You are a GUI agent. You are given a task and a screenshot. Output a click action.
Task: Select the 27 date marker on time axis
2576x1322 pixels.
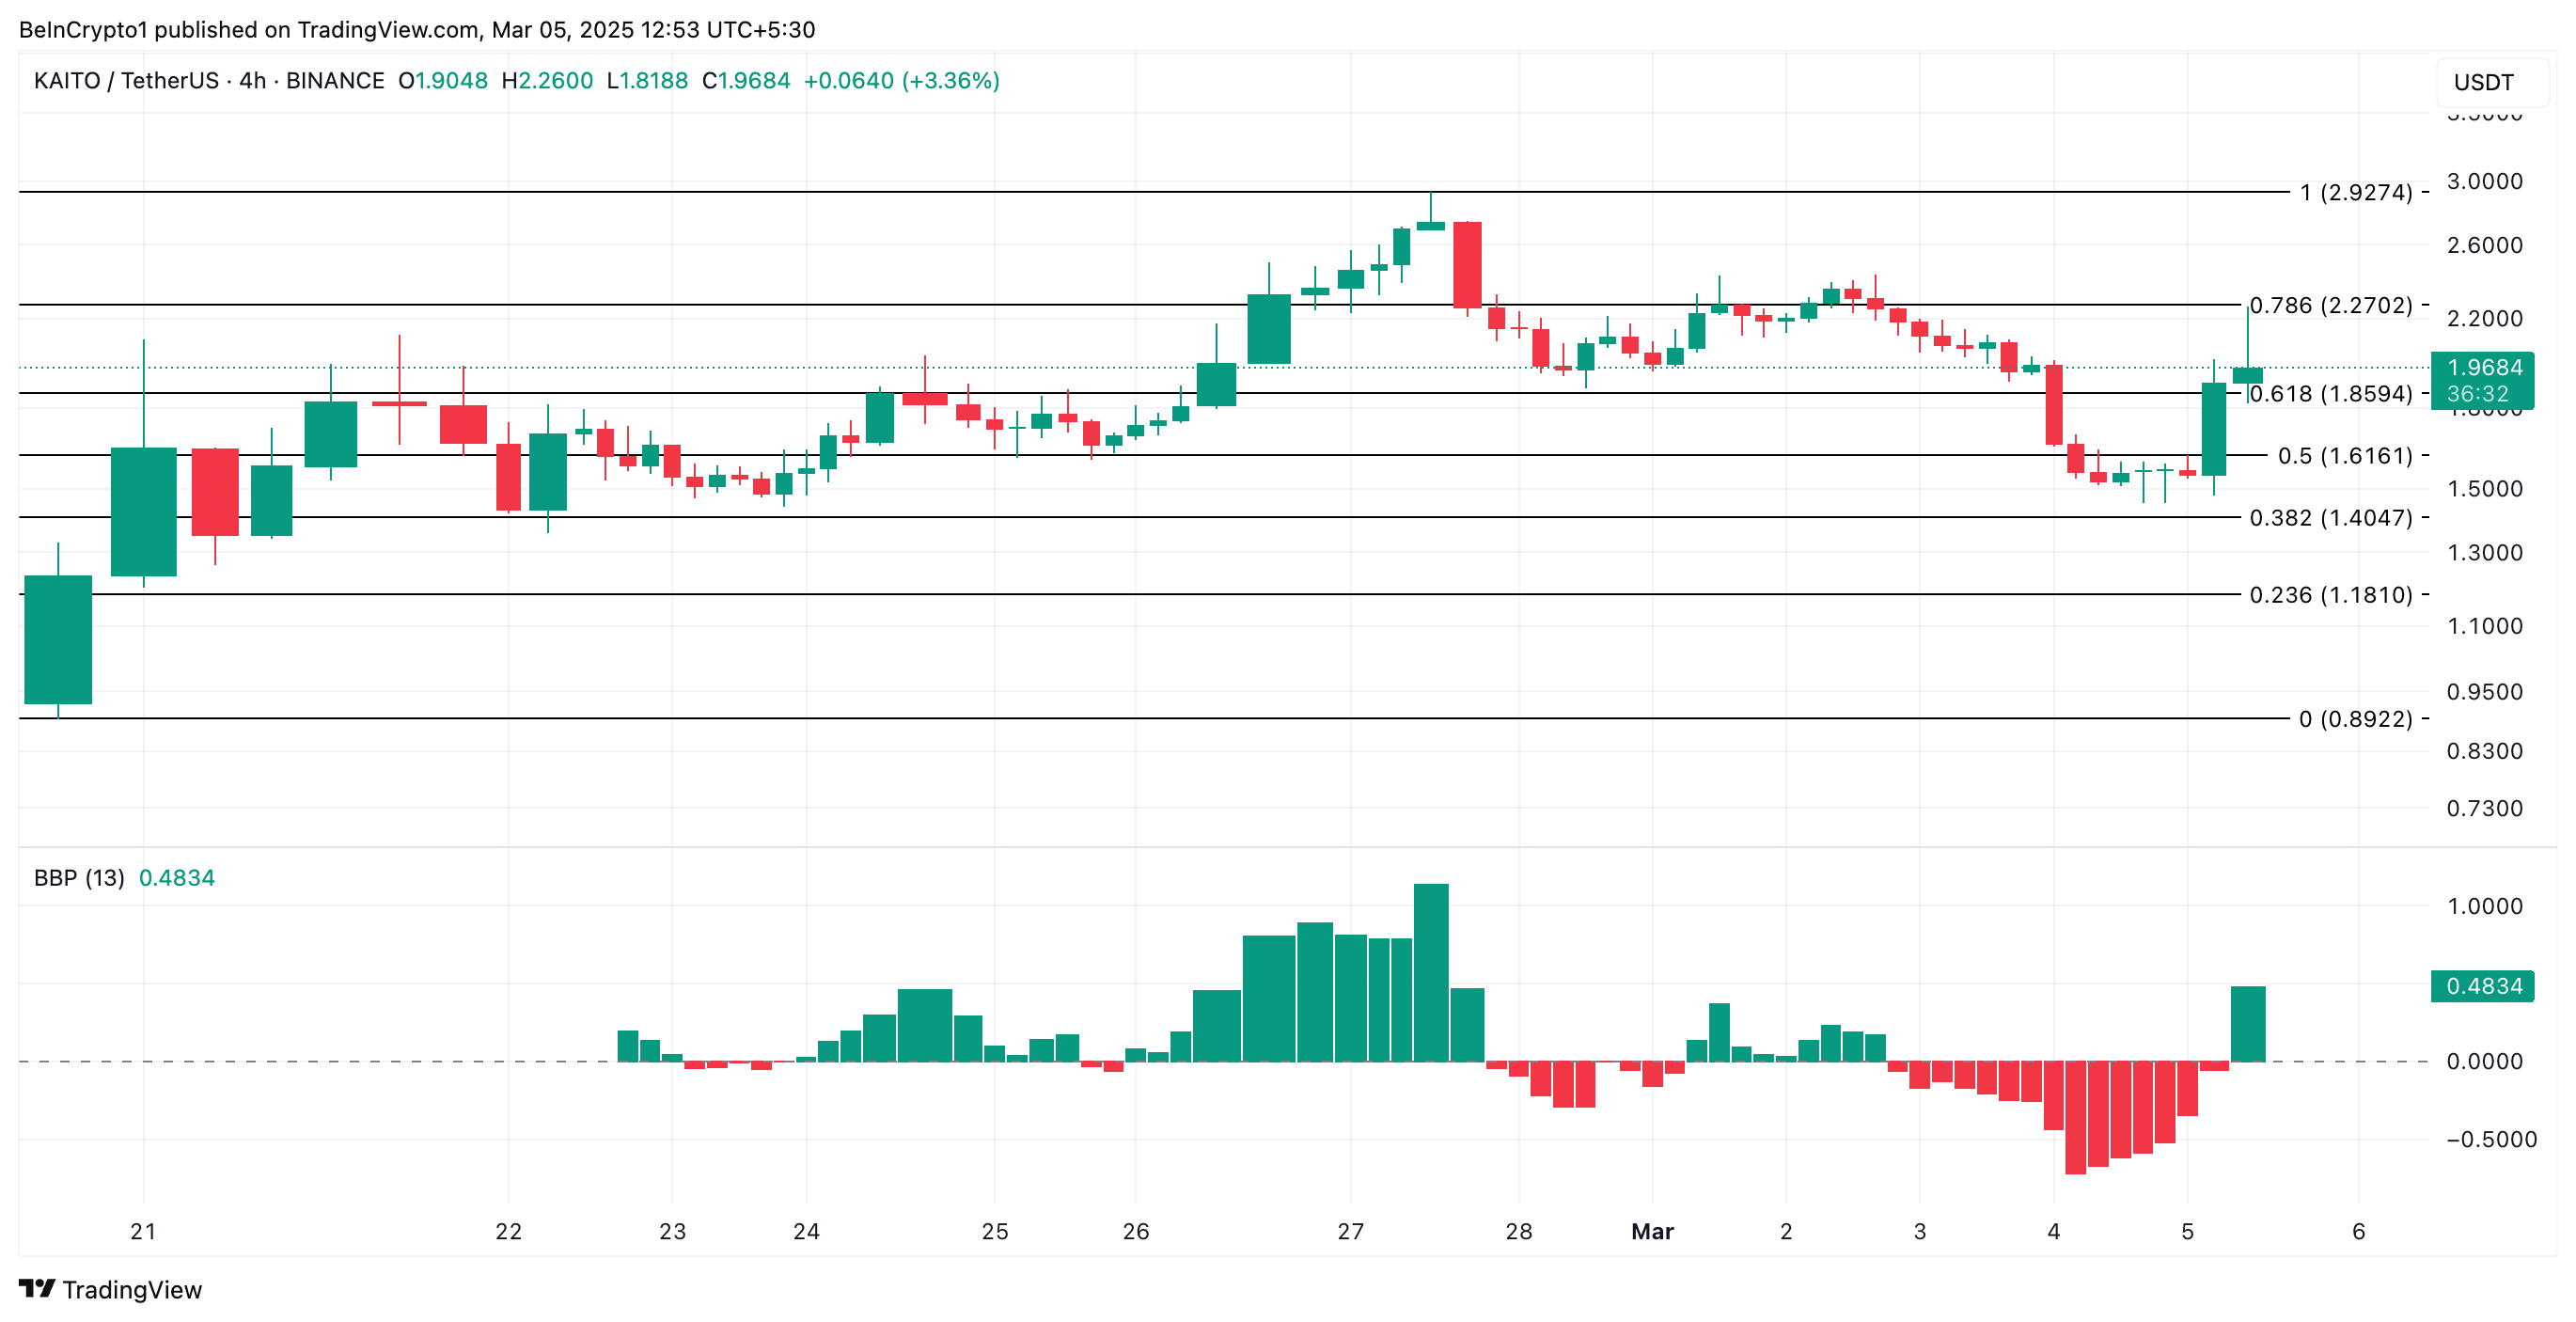[x=1350, y=1231]
